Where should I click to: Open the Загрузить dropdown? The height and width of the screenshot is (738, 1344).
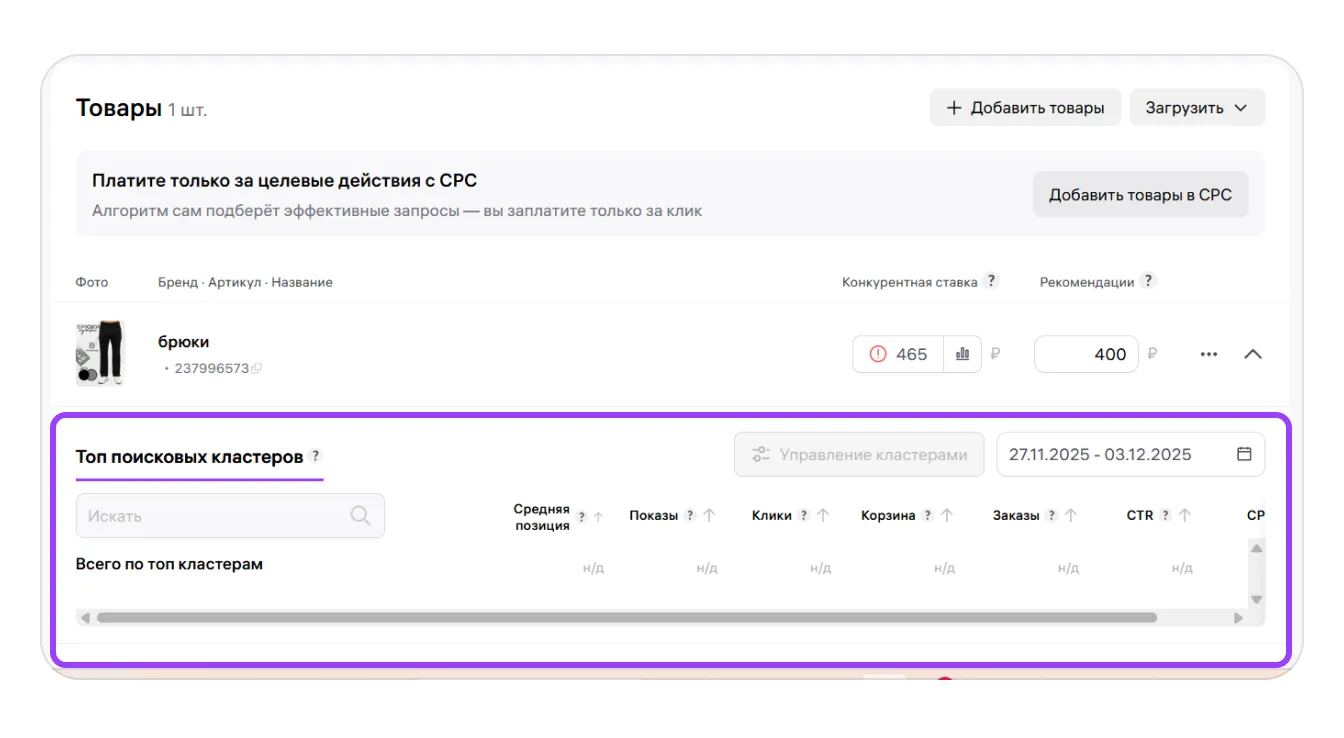pyautogui.click(x=1197, y=108)
